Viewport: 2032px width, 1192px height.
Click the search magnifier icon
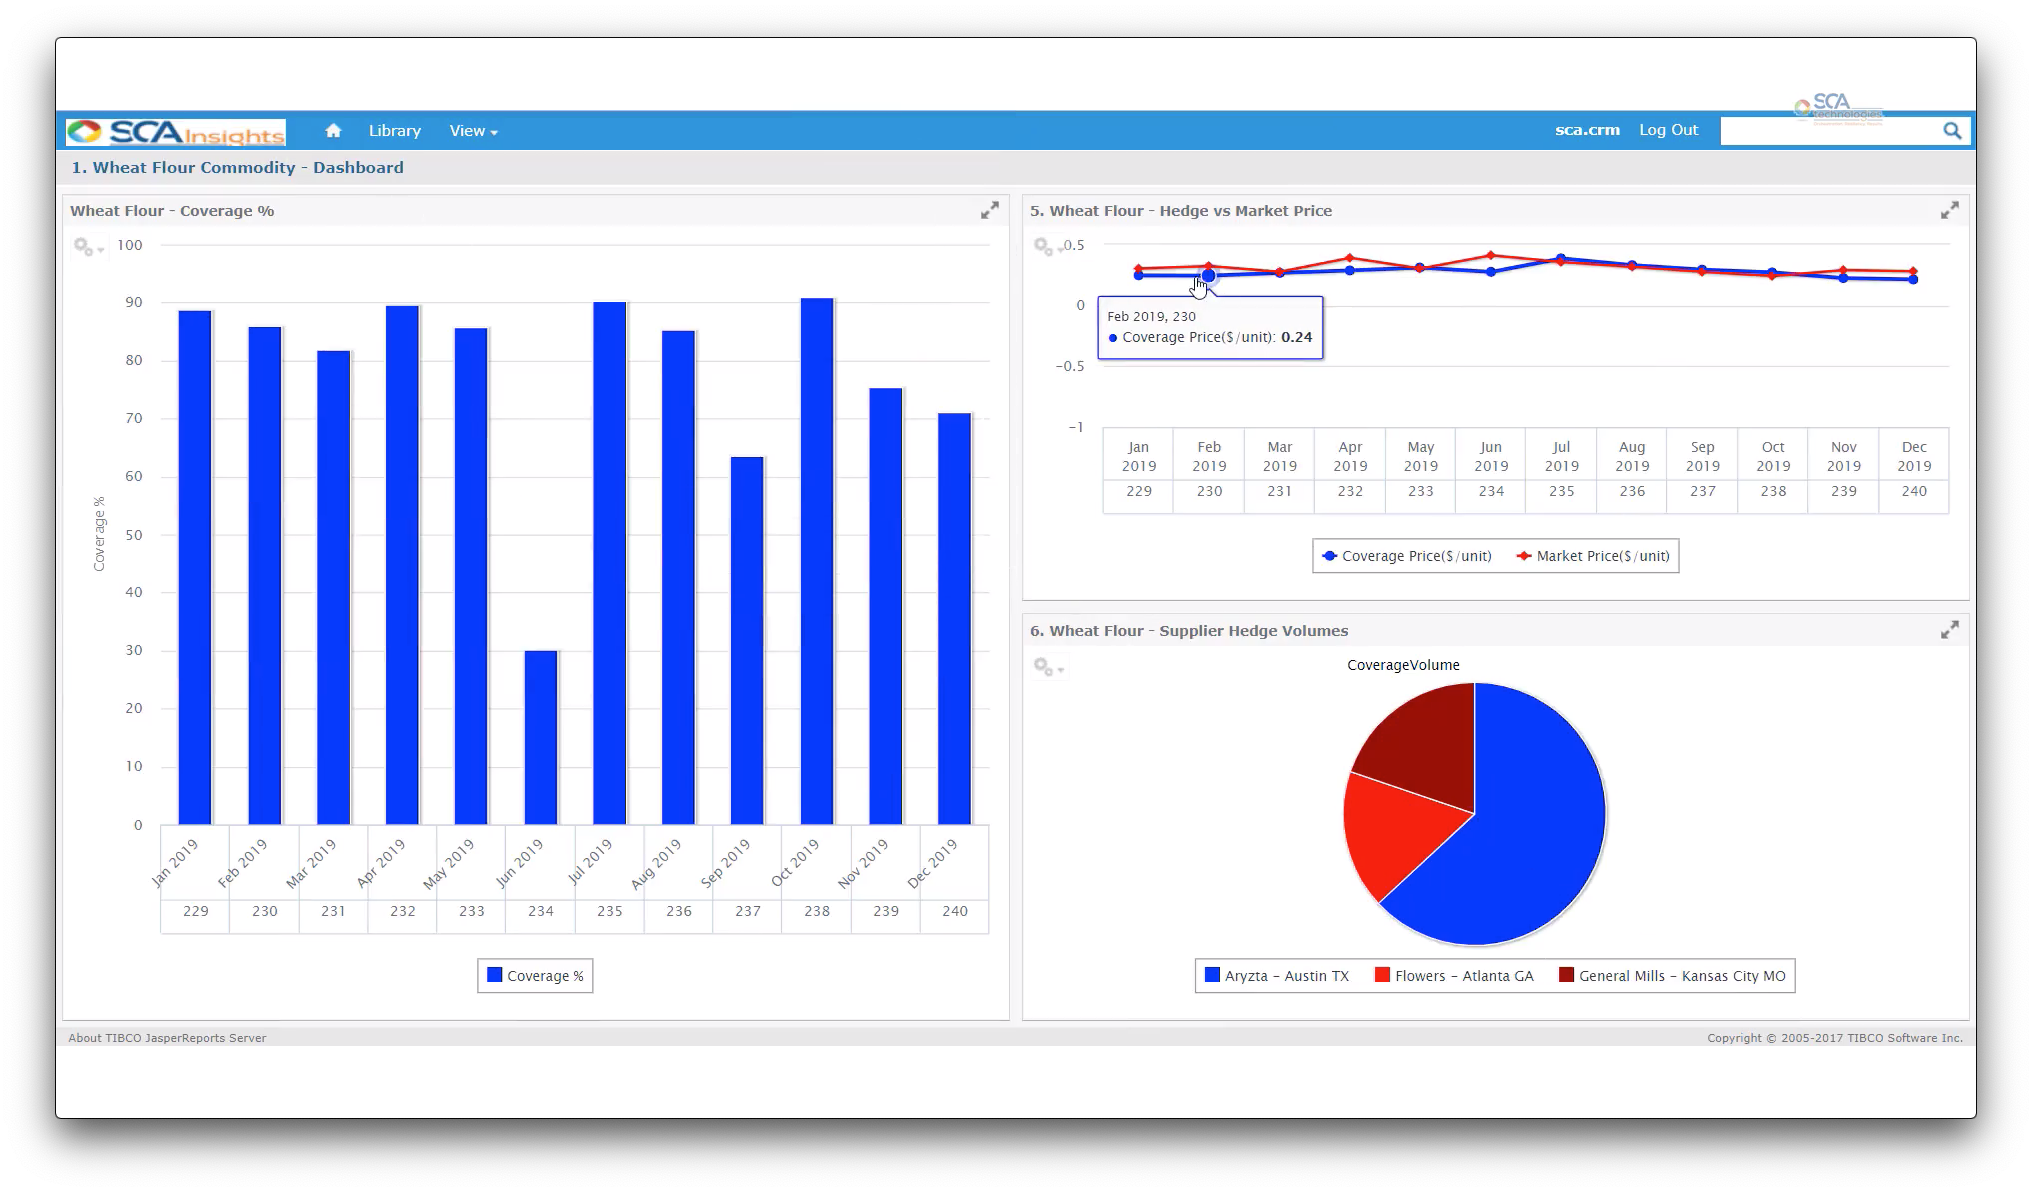click(1951, 130)
